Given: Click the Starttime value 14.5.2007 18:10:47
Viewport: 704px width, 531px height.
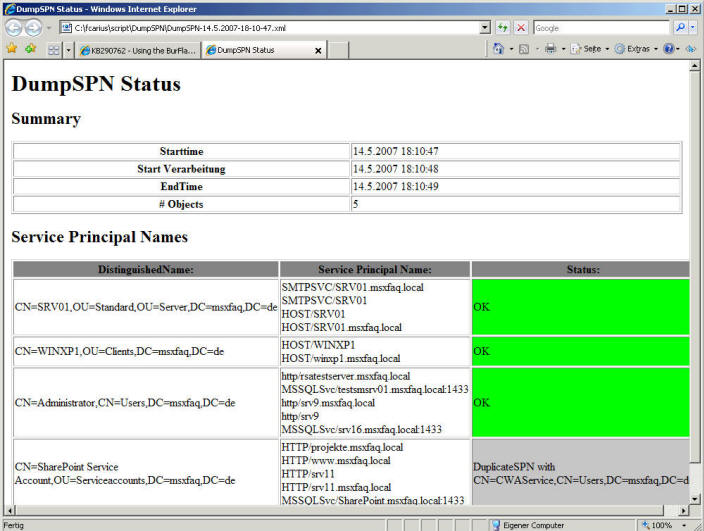Looking at the screenshot, I should click(396, 151).
